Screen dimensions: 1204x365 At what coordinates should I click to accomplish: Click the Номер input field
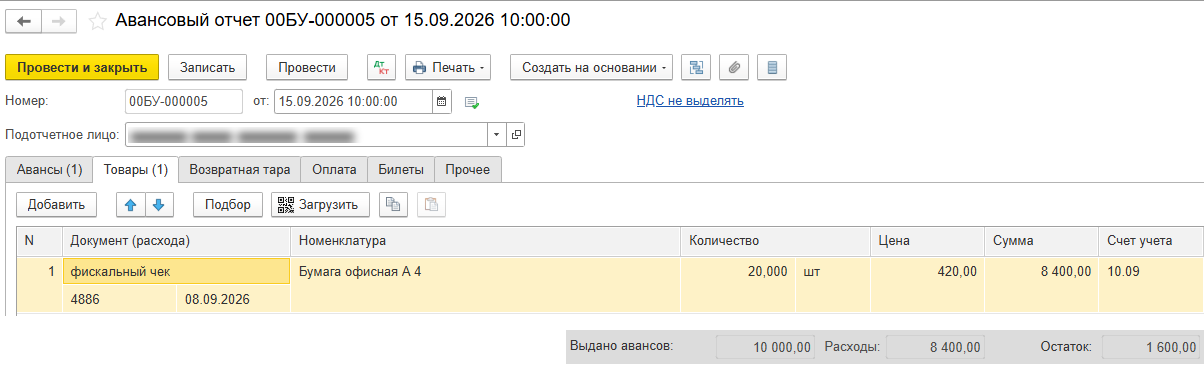(x=184, y=101)
